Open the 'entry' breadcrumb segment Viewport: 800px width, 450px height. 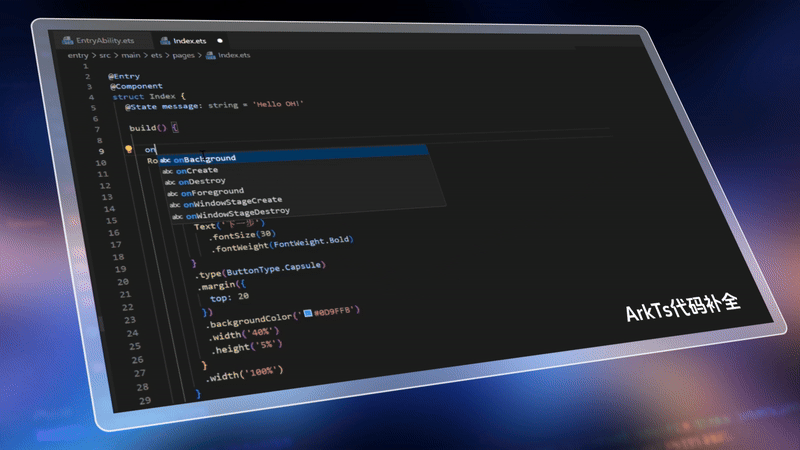[78, 55]
